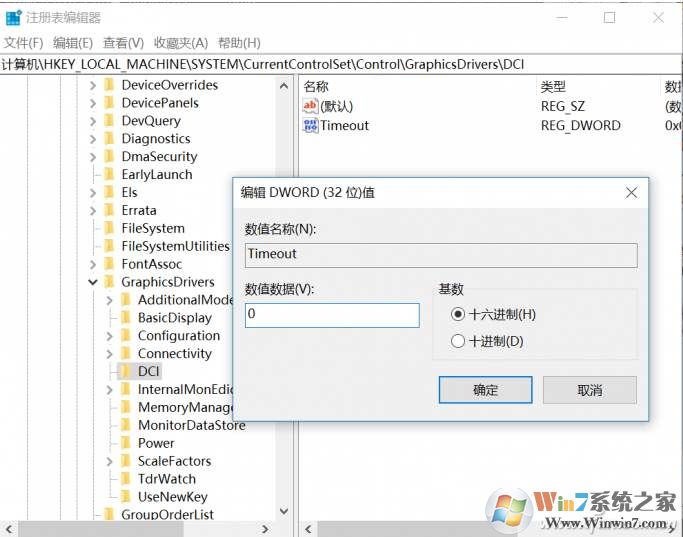Screen dimensions: 683x537
Task: Click the UseNewKey folder icon
Action: point(125,496)
